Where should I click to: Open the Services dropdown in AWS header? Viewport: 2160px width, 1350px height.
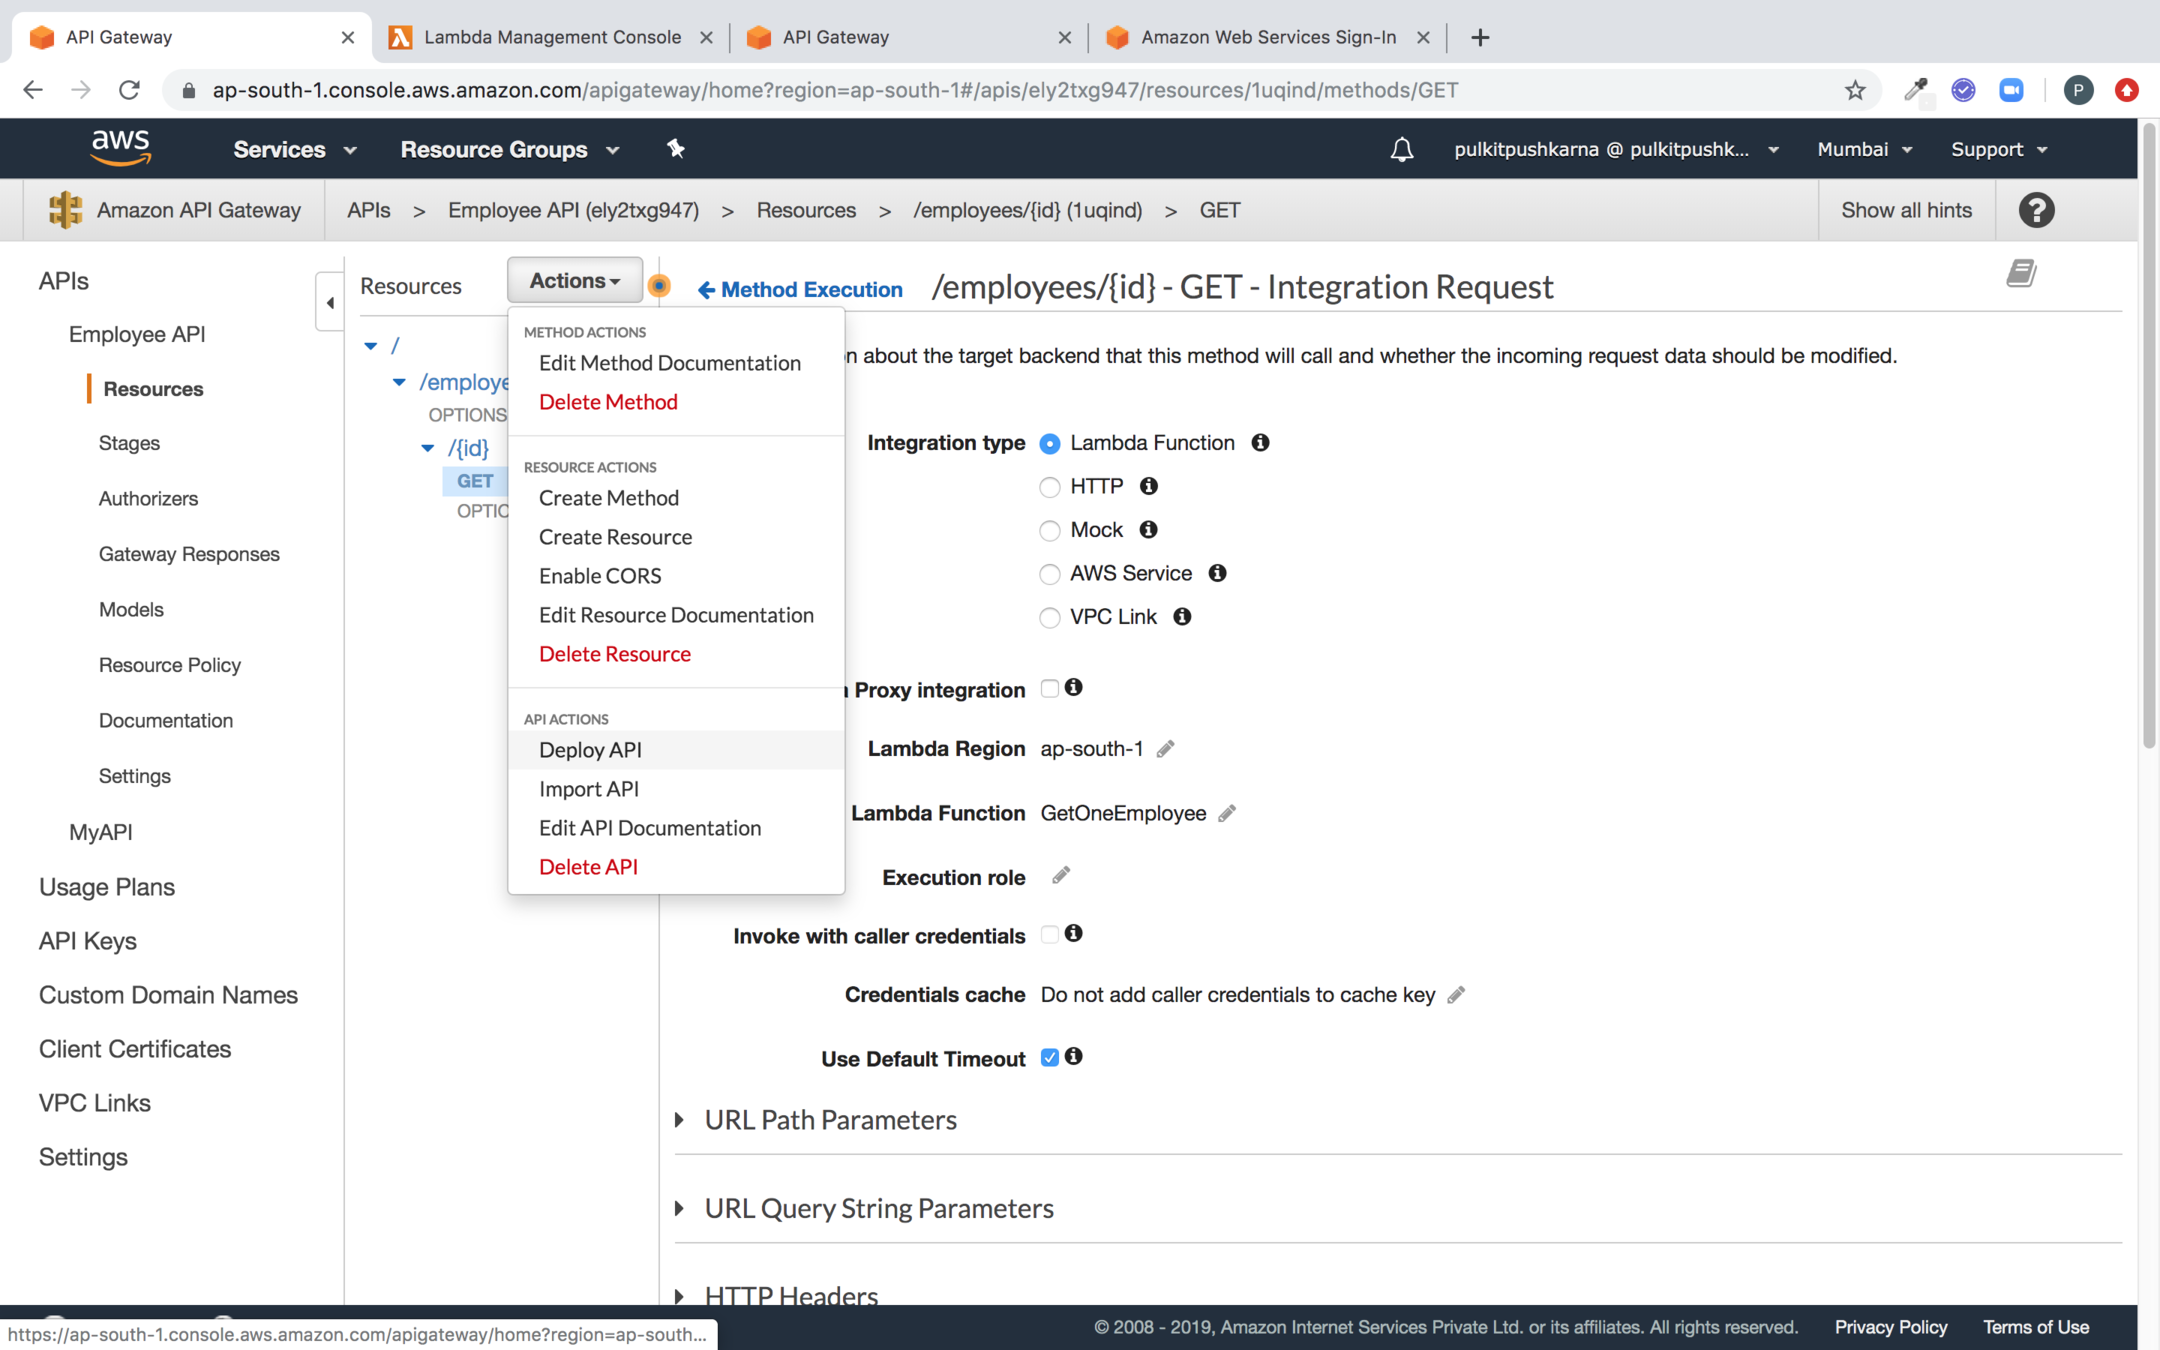point(294,149)
